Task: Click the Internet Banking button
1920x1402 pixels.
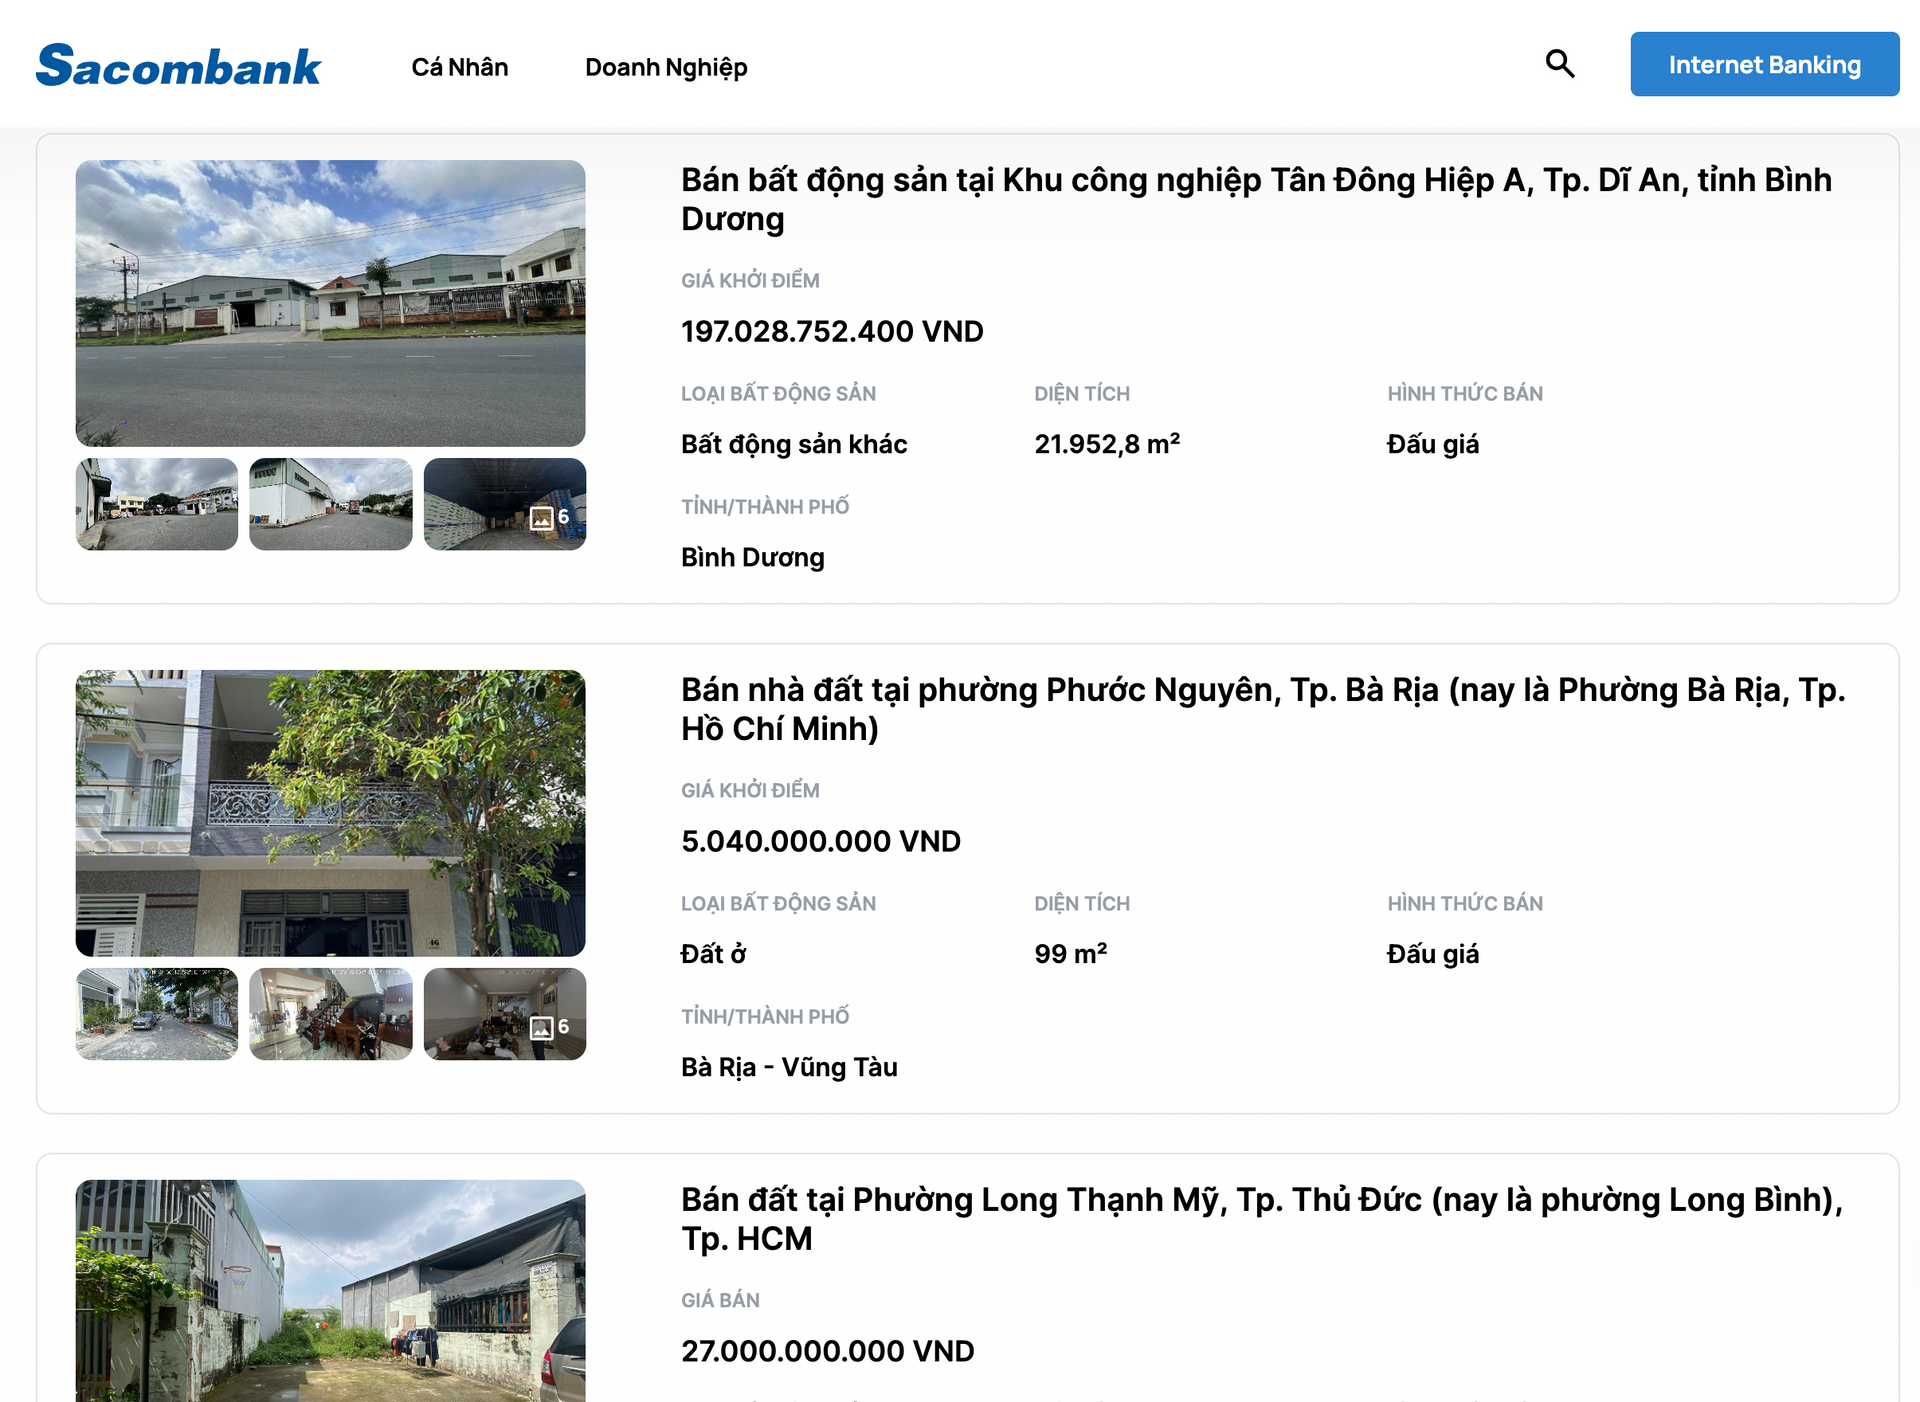Action: tap(1764, 64)
